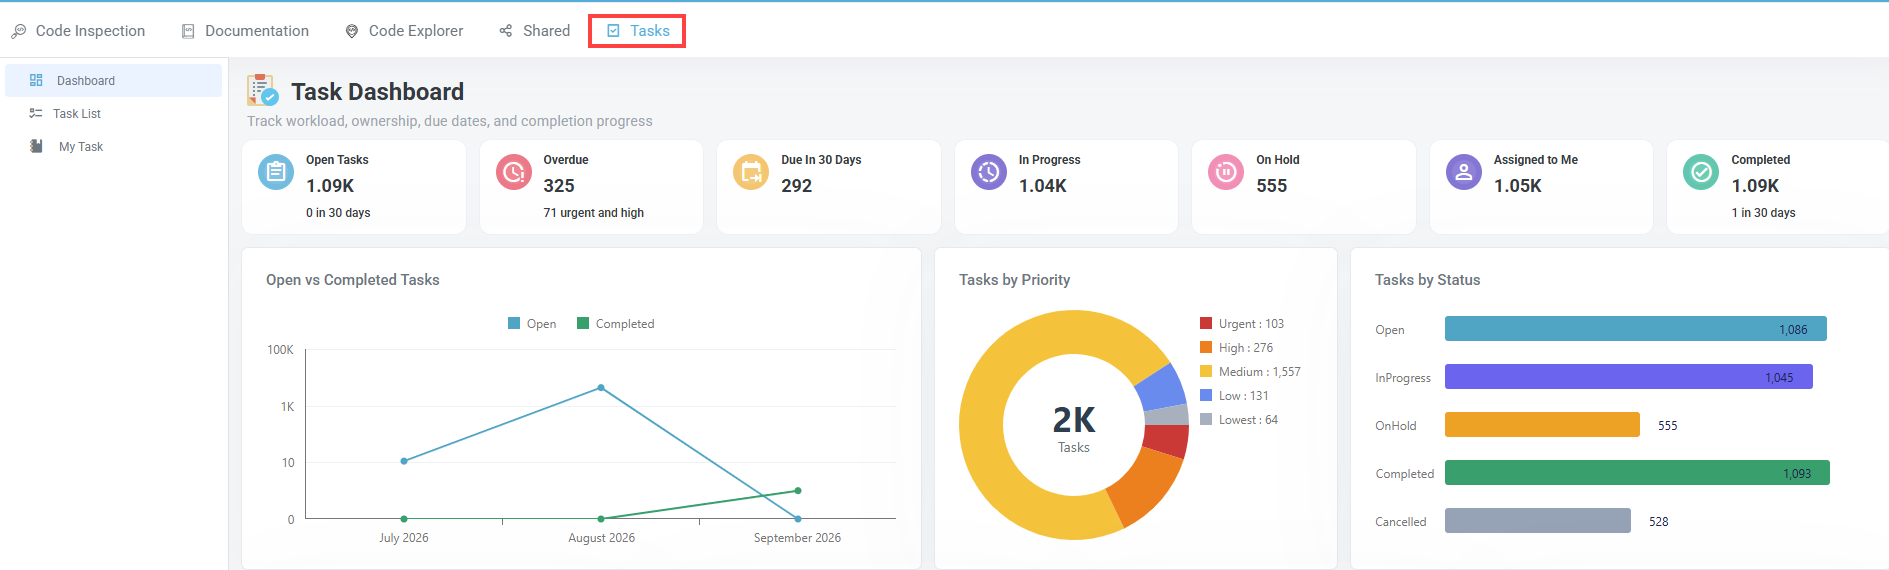Viewport: 1889px width, 570px height.
Task: Click the On Hold pause icon
Action: [1226, 172]
